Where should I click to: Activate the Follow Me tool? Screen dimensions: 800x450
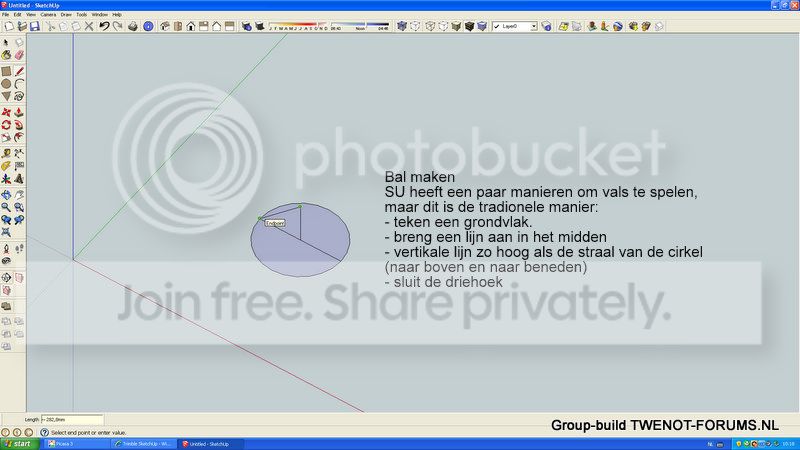tap(19, 125)
